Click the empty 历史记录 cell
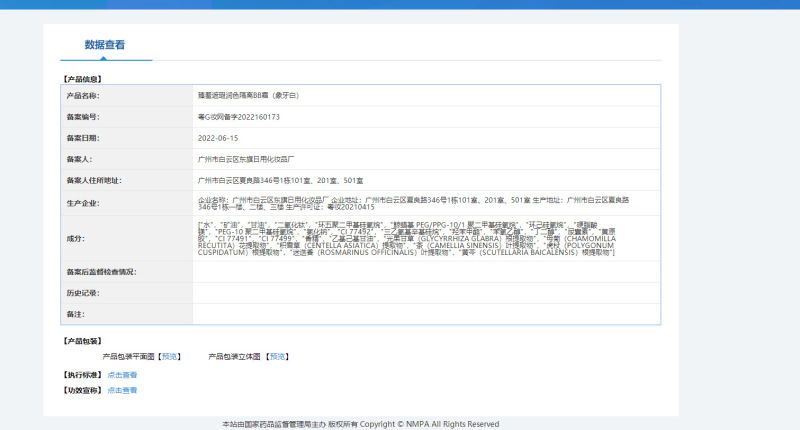800x430 pixels. click(x=427, y=293)
